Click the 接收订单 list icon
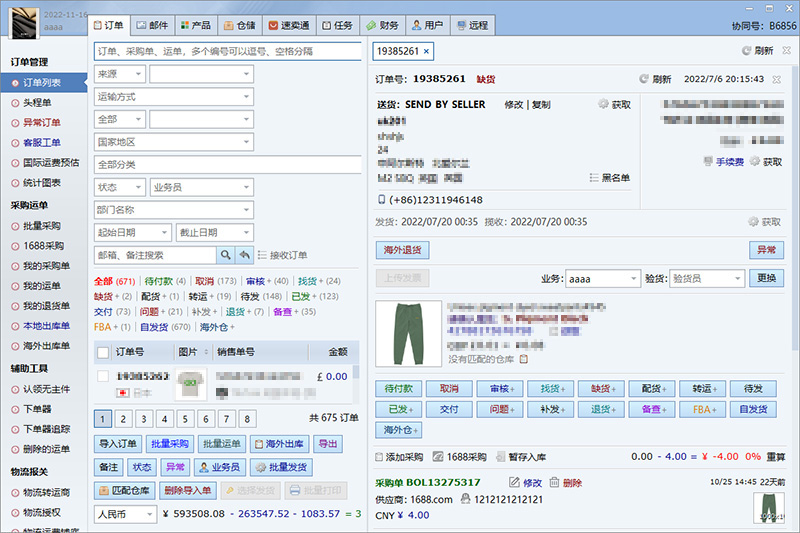 click(262, 255)
